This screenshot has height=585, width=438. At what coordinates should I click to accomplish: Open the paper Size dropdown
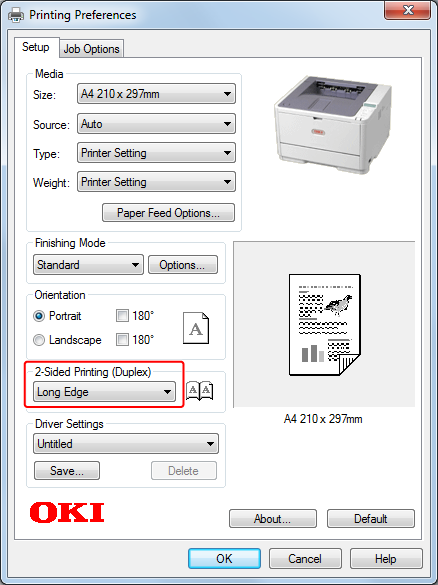click(x=156, y=94)
